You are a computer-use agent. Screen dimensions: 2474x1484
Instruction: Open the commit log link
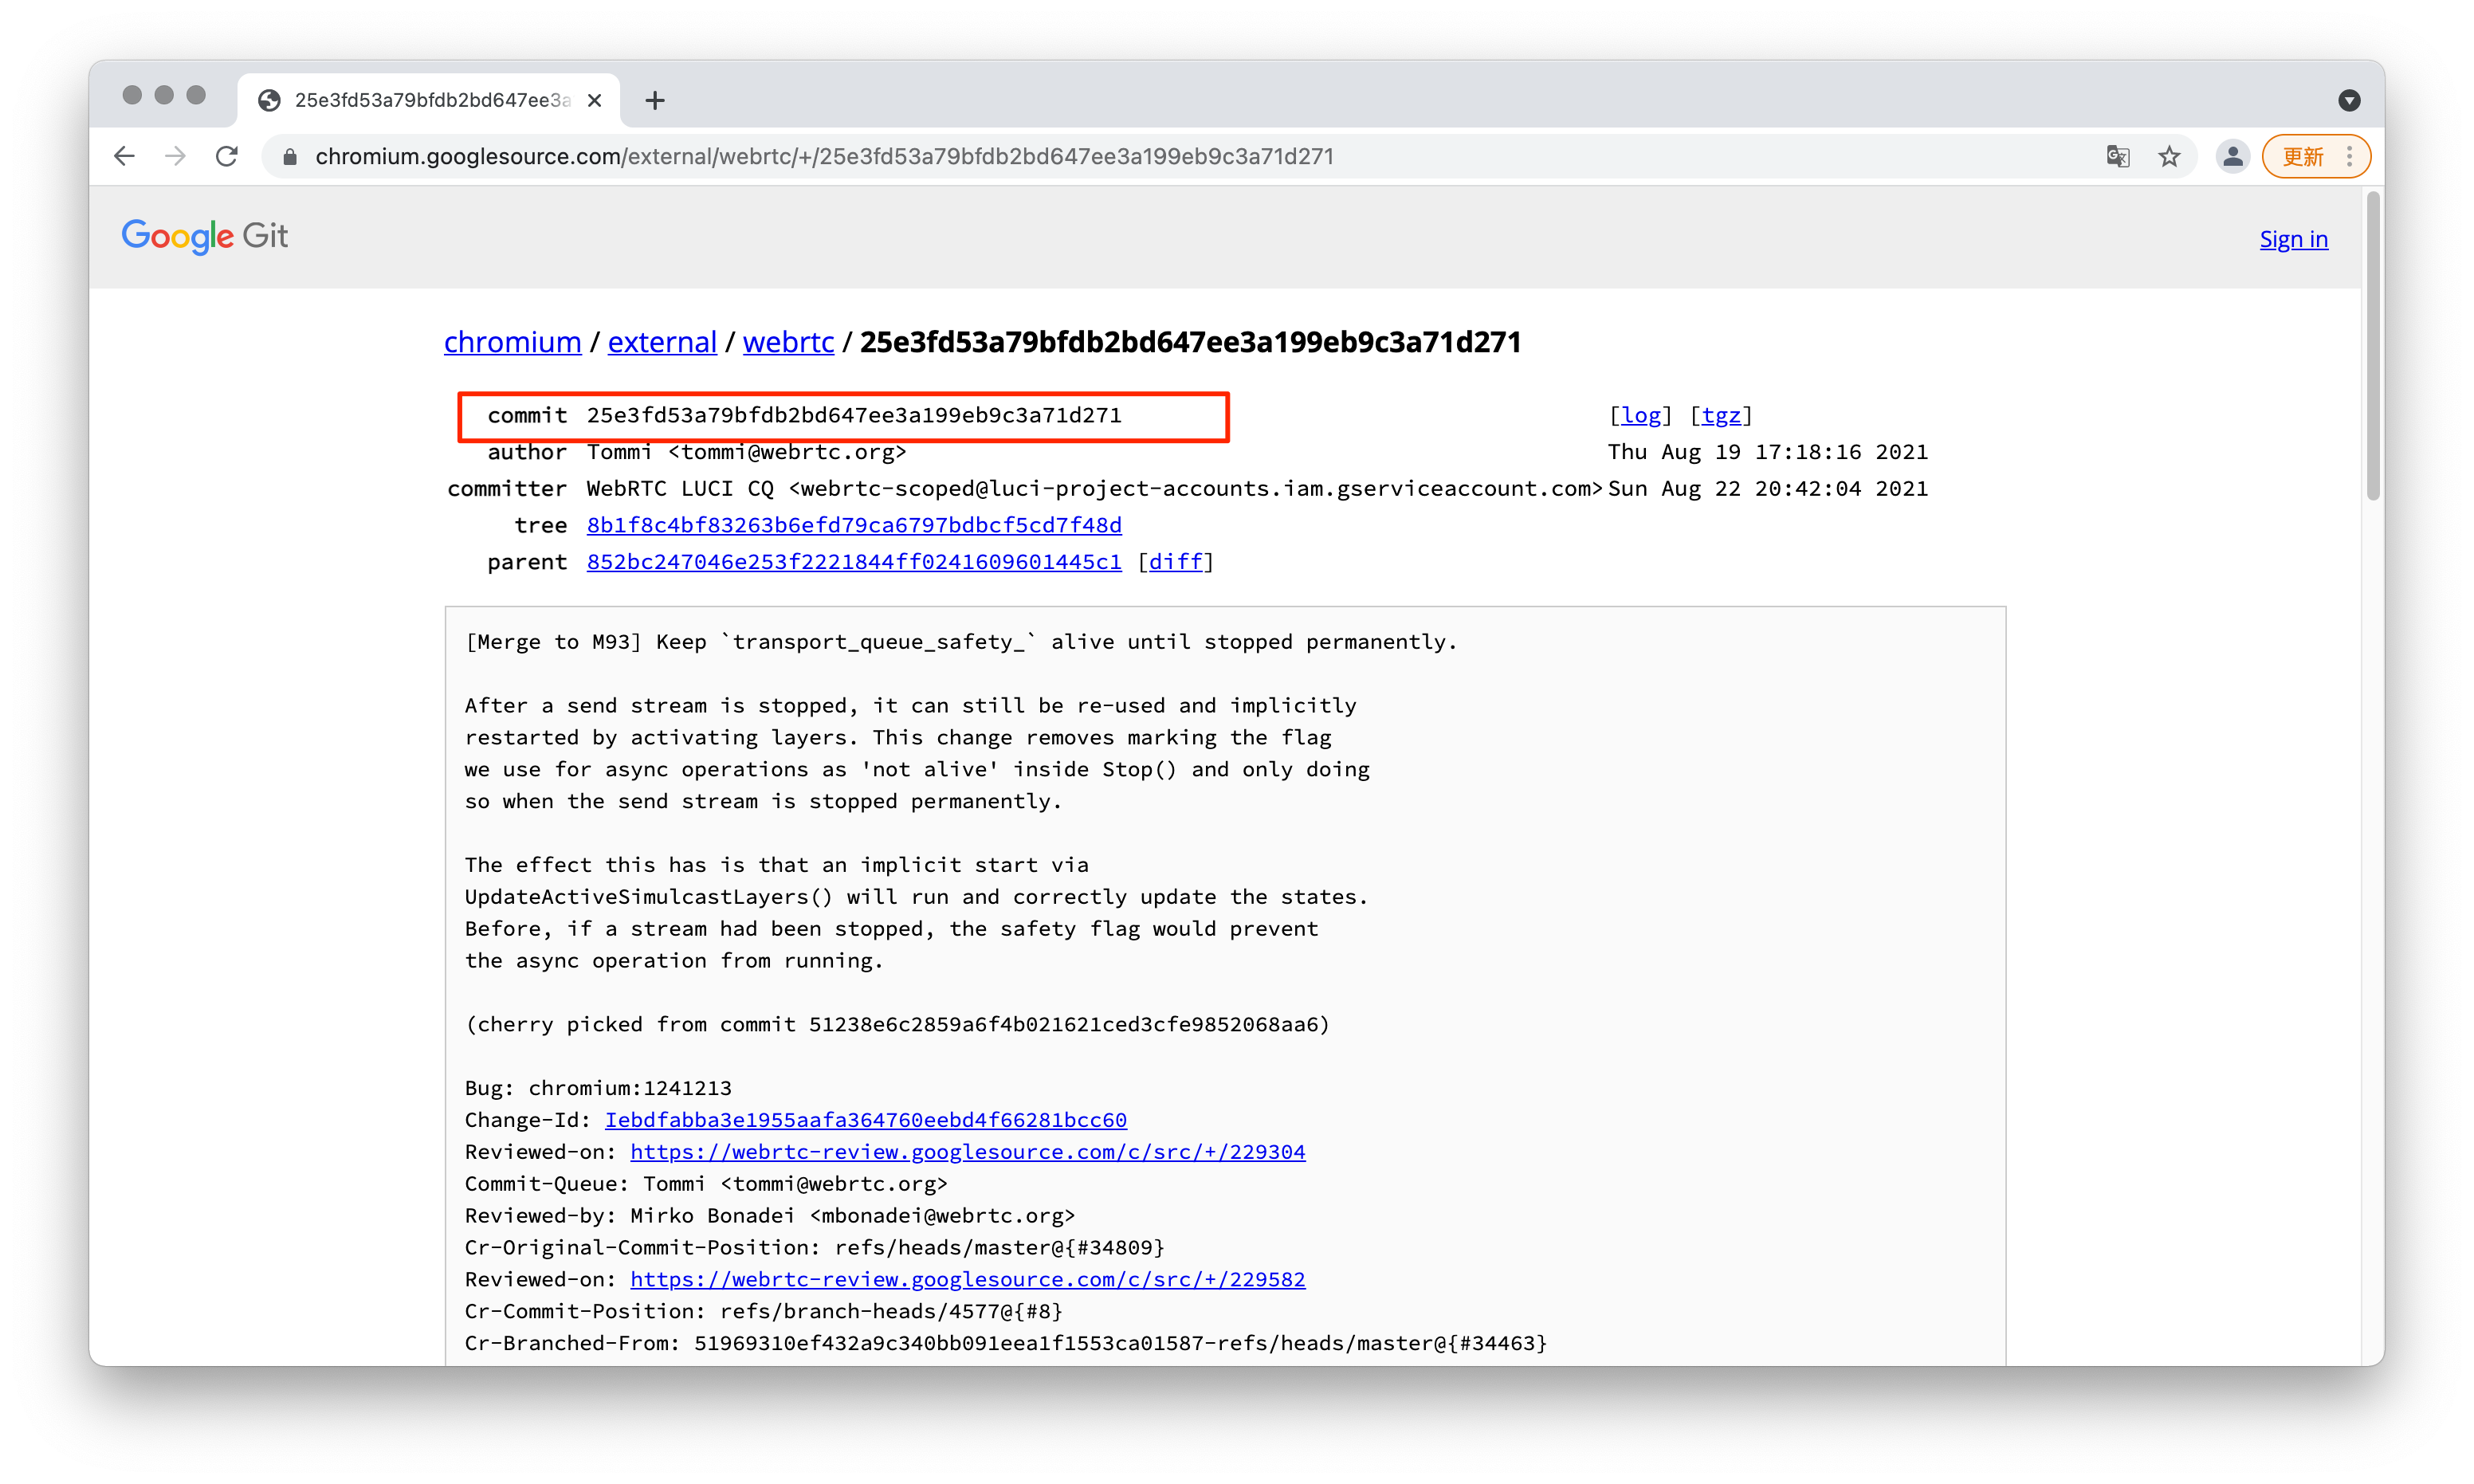pyautogui.click(x=1640, y=415)
